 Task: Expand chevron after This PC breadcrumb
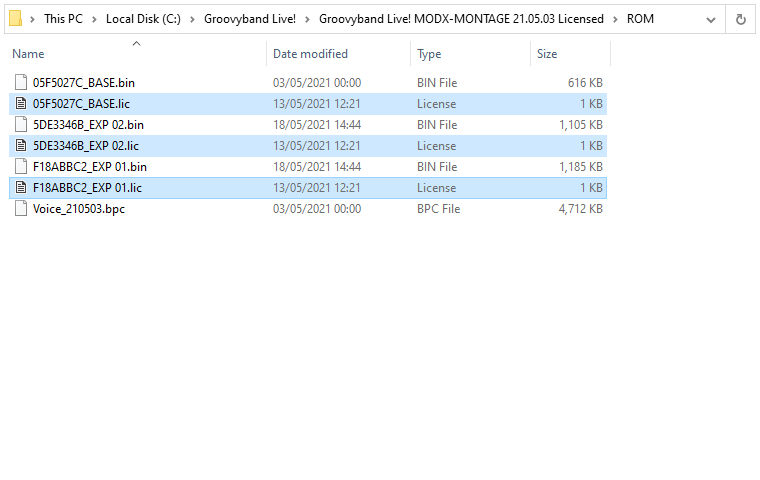(95, 19)
